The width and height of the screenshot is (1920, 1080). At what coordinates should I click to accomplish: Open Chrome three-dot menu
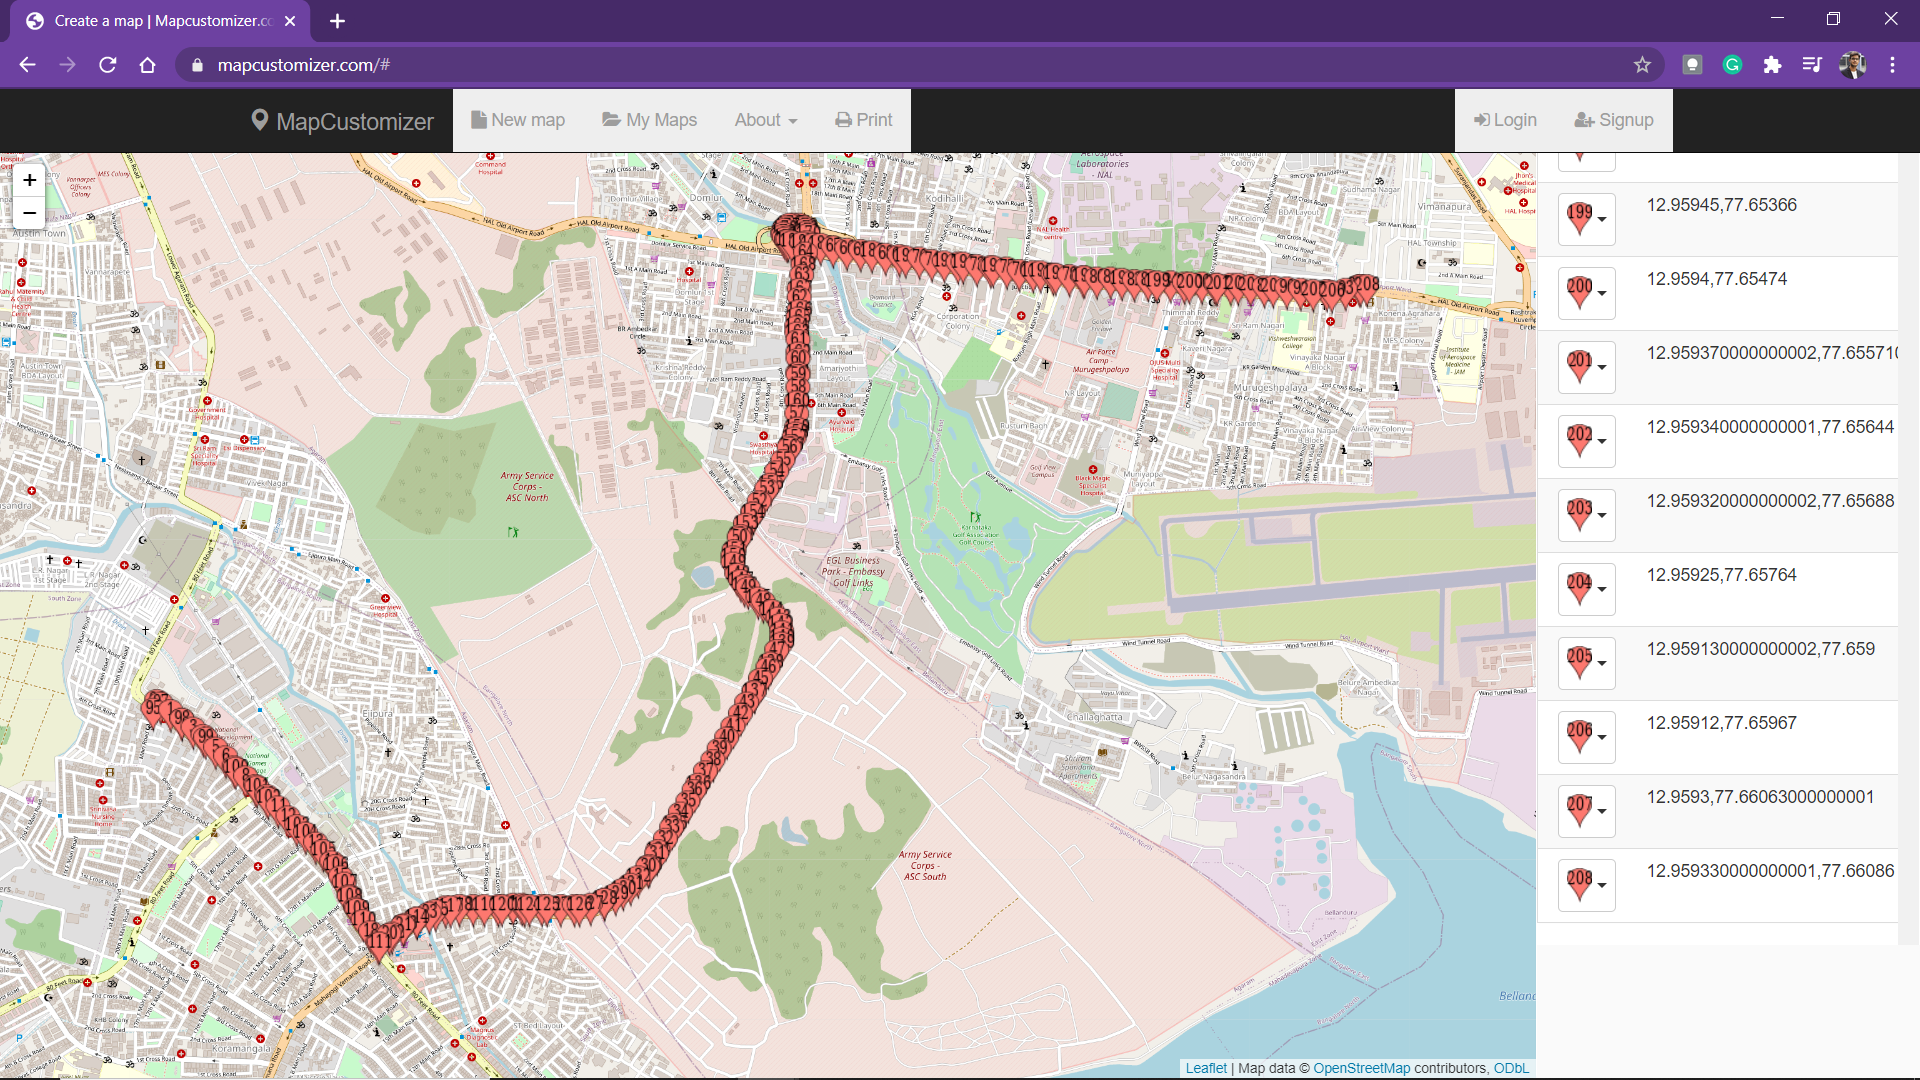click(1892, 65)
